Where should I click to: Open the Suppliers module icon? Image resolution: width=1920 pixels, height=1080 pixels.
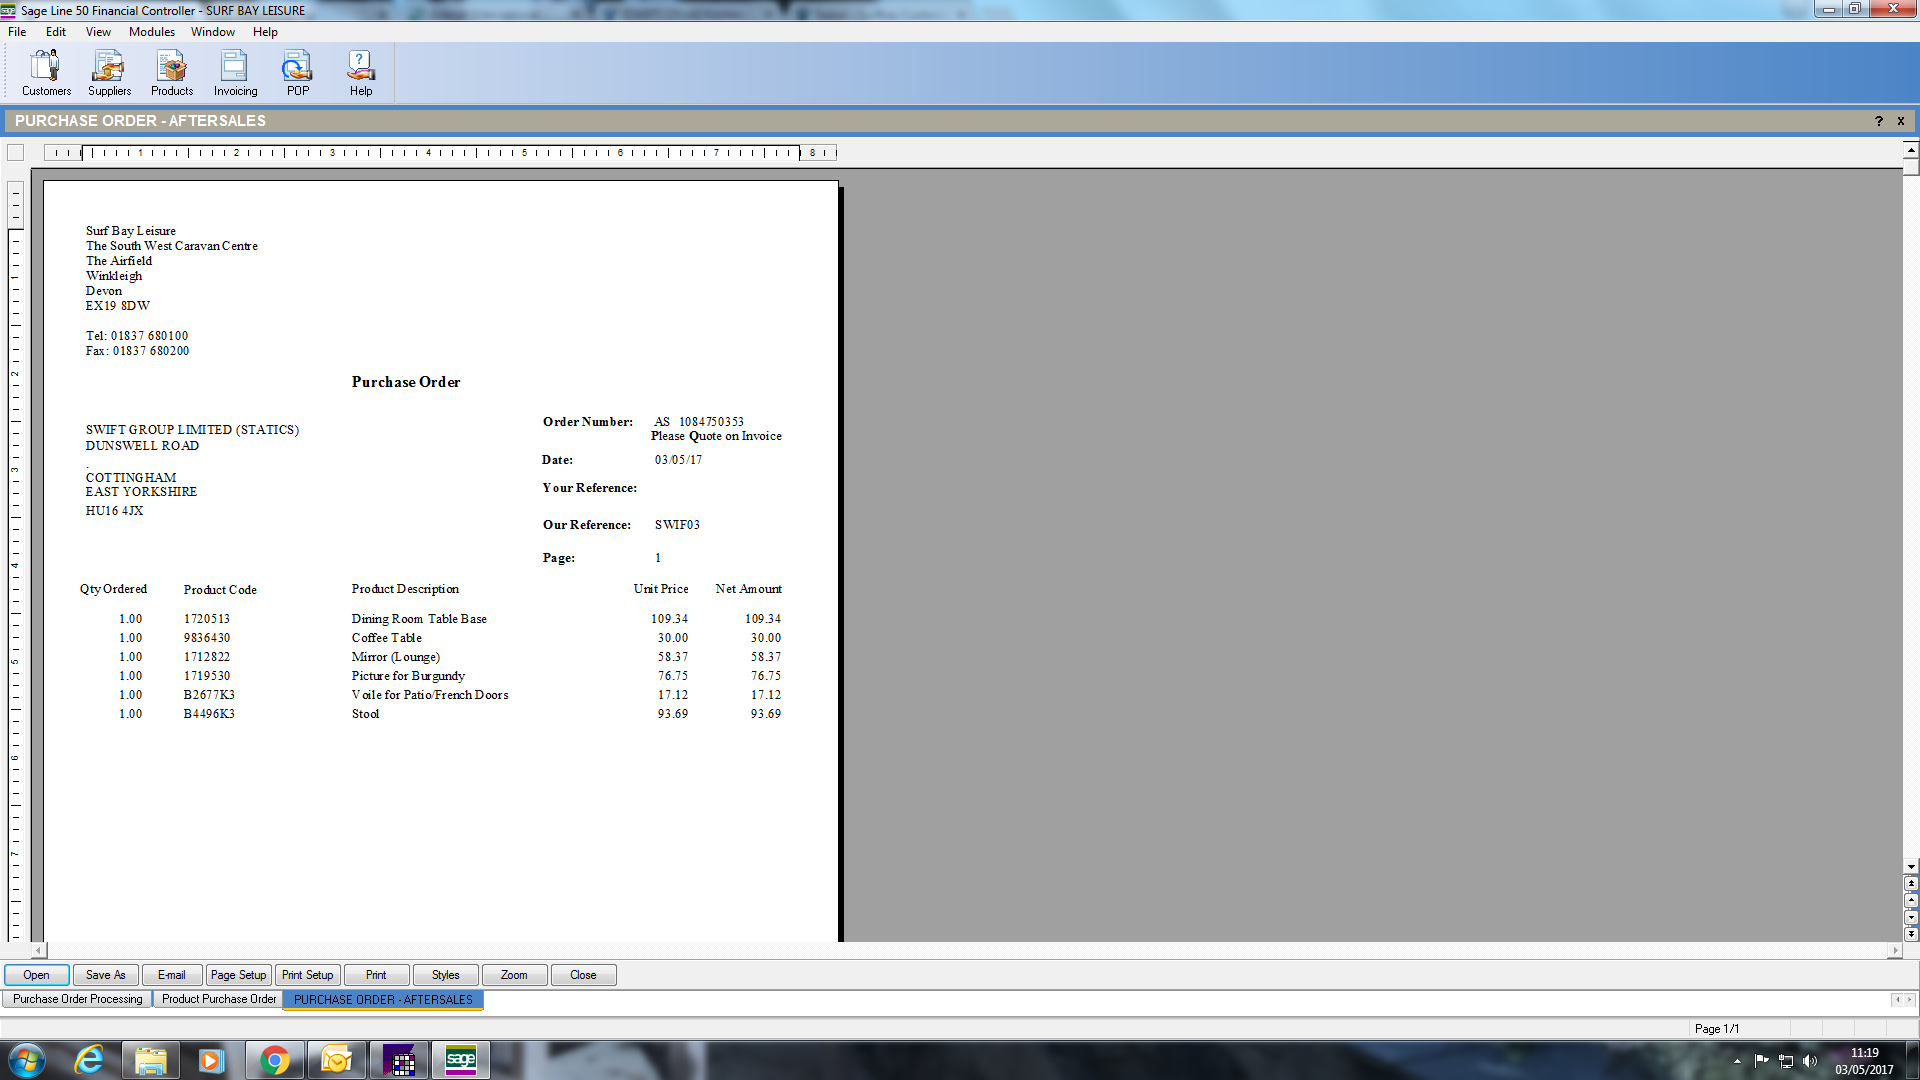point(109,73)
